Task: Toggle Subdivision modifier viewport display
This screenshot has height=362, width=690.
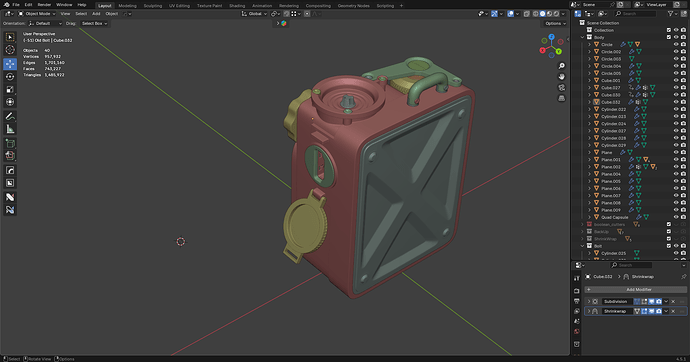Action: (651, 302)
